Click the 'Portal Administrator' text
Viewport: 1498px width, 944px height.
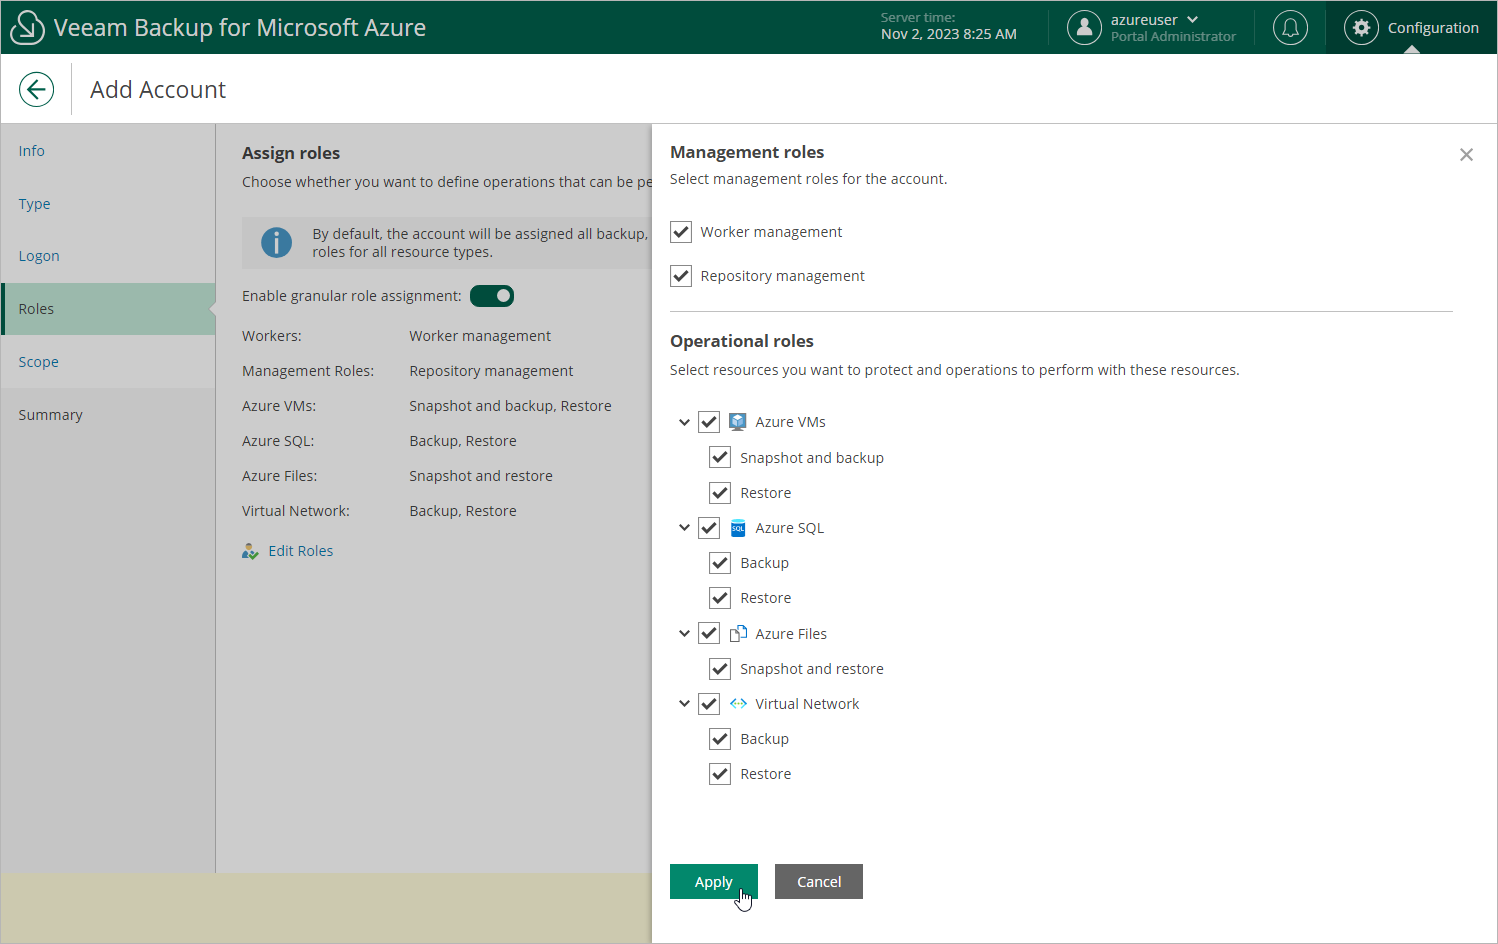click(x=1173, y=37)
